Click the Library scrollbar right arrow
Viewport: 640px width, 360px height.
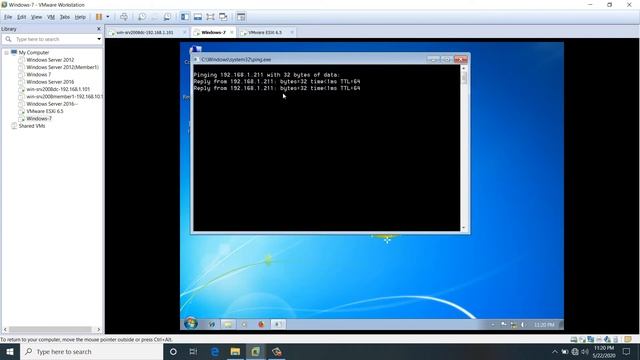[98, 329]
